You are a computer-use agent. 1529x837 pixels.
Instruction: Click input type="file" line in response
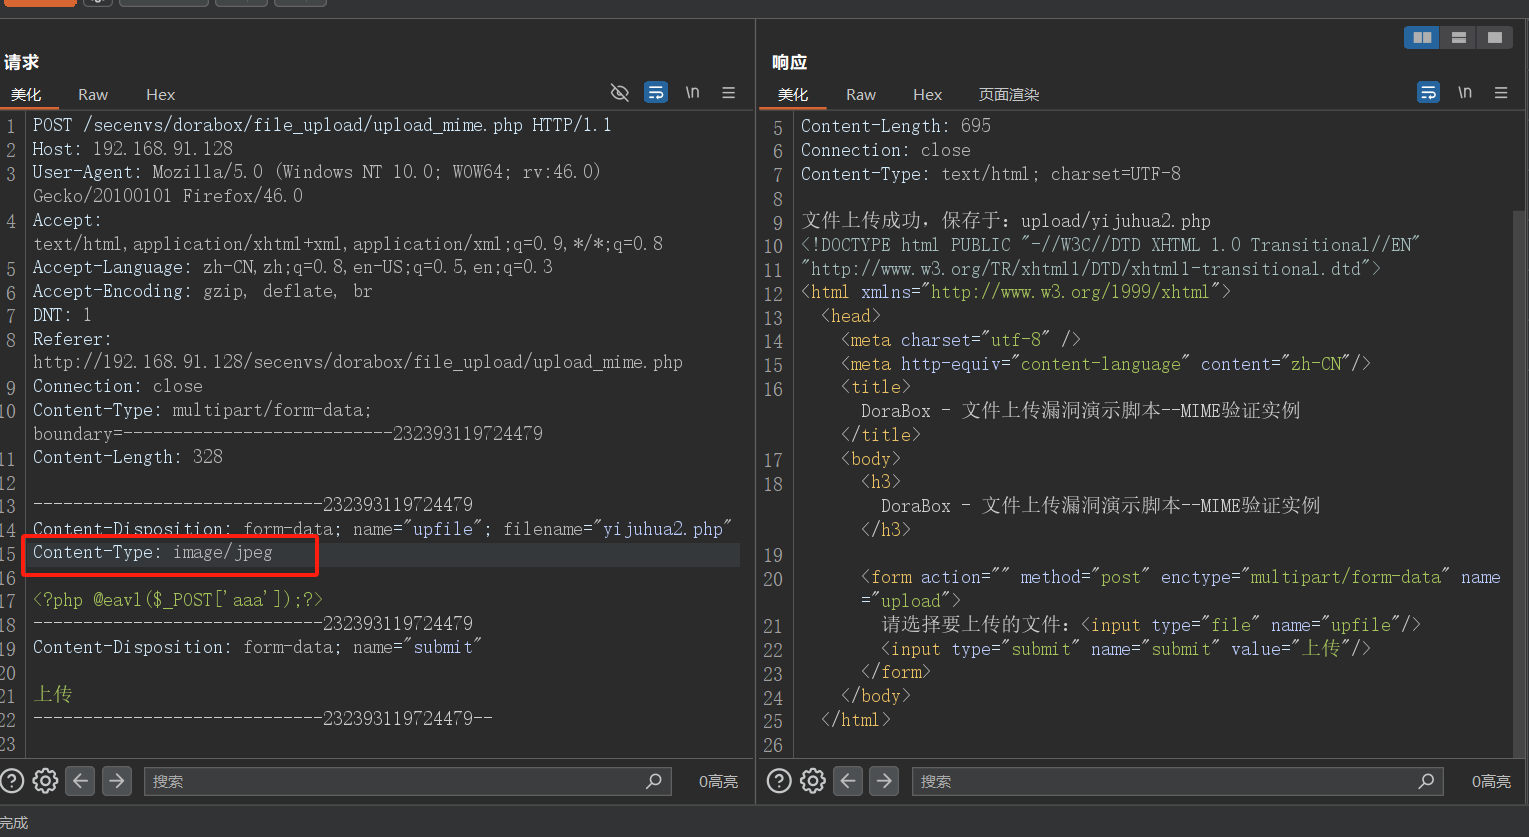point(1151,625)
